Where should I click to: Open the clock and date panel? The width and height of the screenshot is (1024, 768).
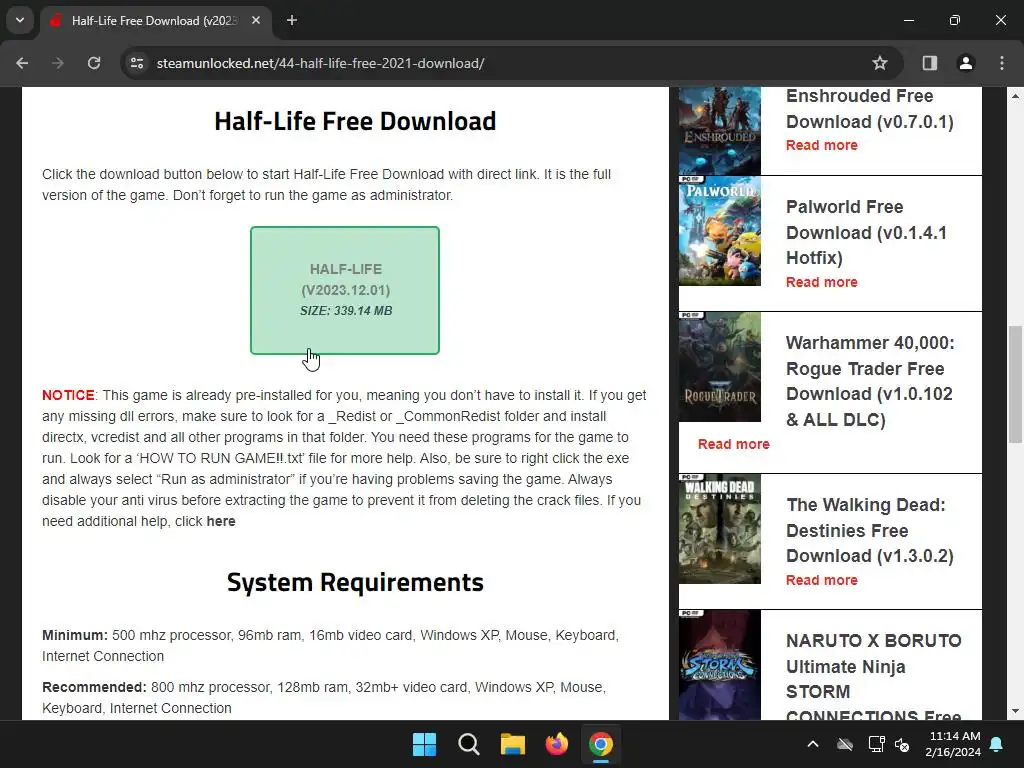(953, 744)
